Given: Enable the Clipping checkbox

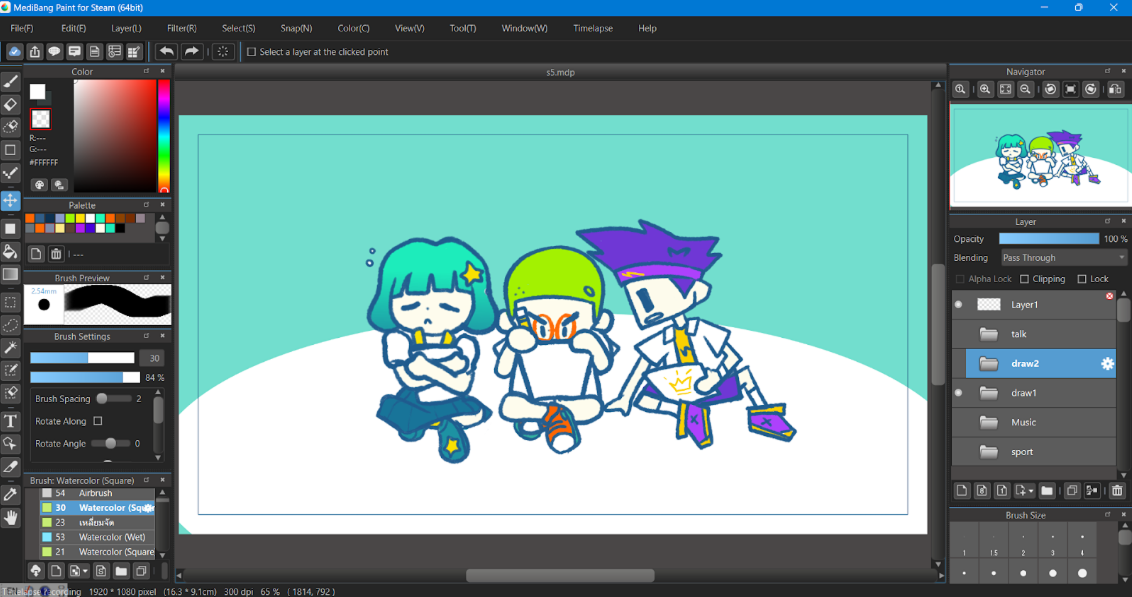Looking at the screenshot, I should 1025,279.
